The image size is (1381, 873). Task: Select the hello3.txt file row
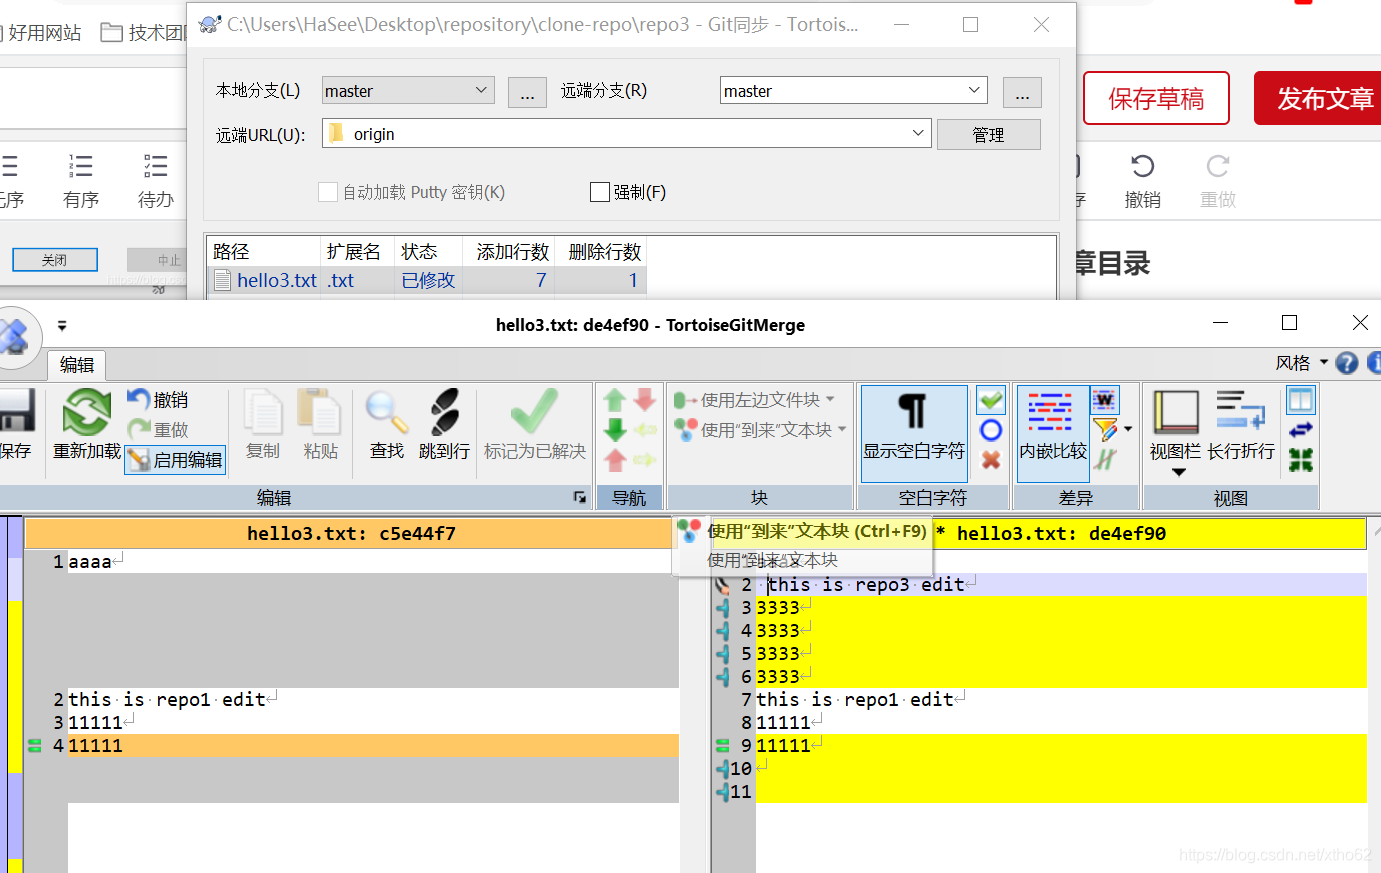coord(428,281)
